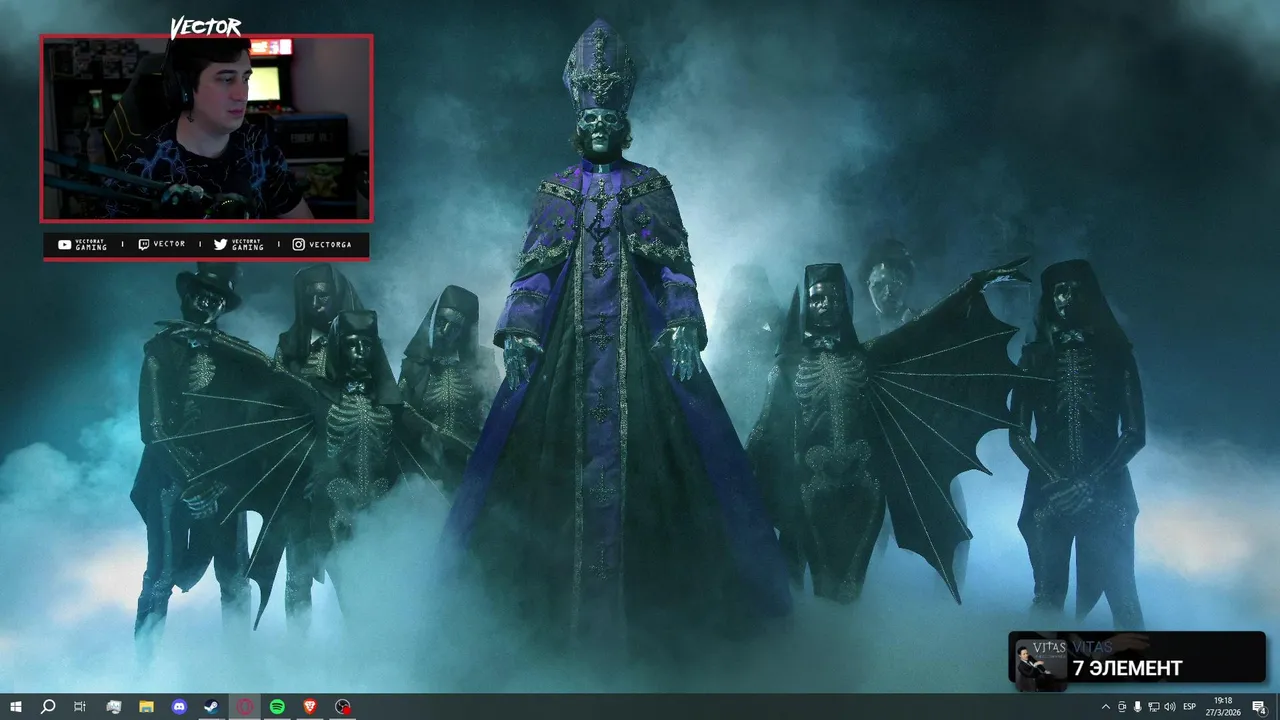1280x720 pixels.
Task: Click the Meet Now camera tray icon
Action: click(1121, 707)
